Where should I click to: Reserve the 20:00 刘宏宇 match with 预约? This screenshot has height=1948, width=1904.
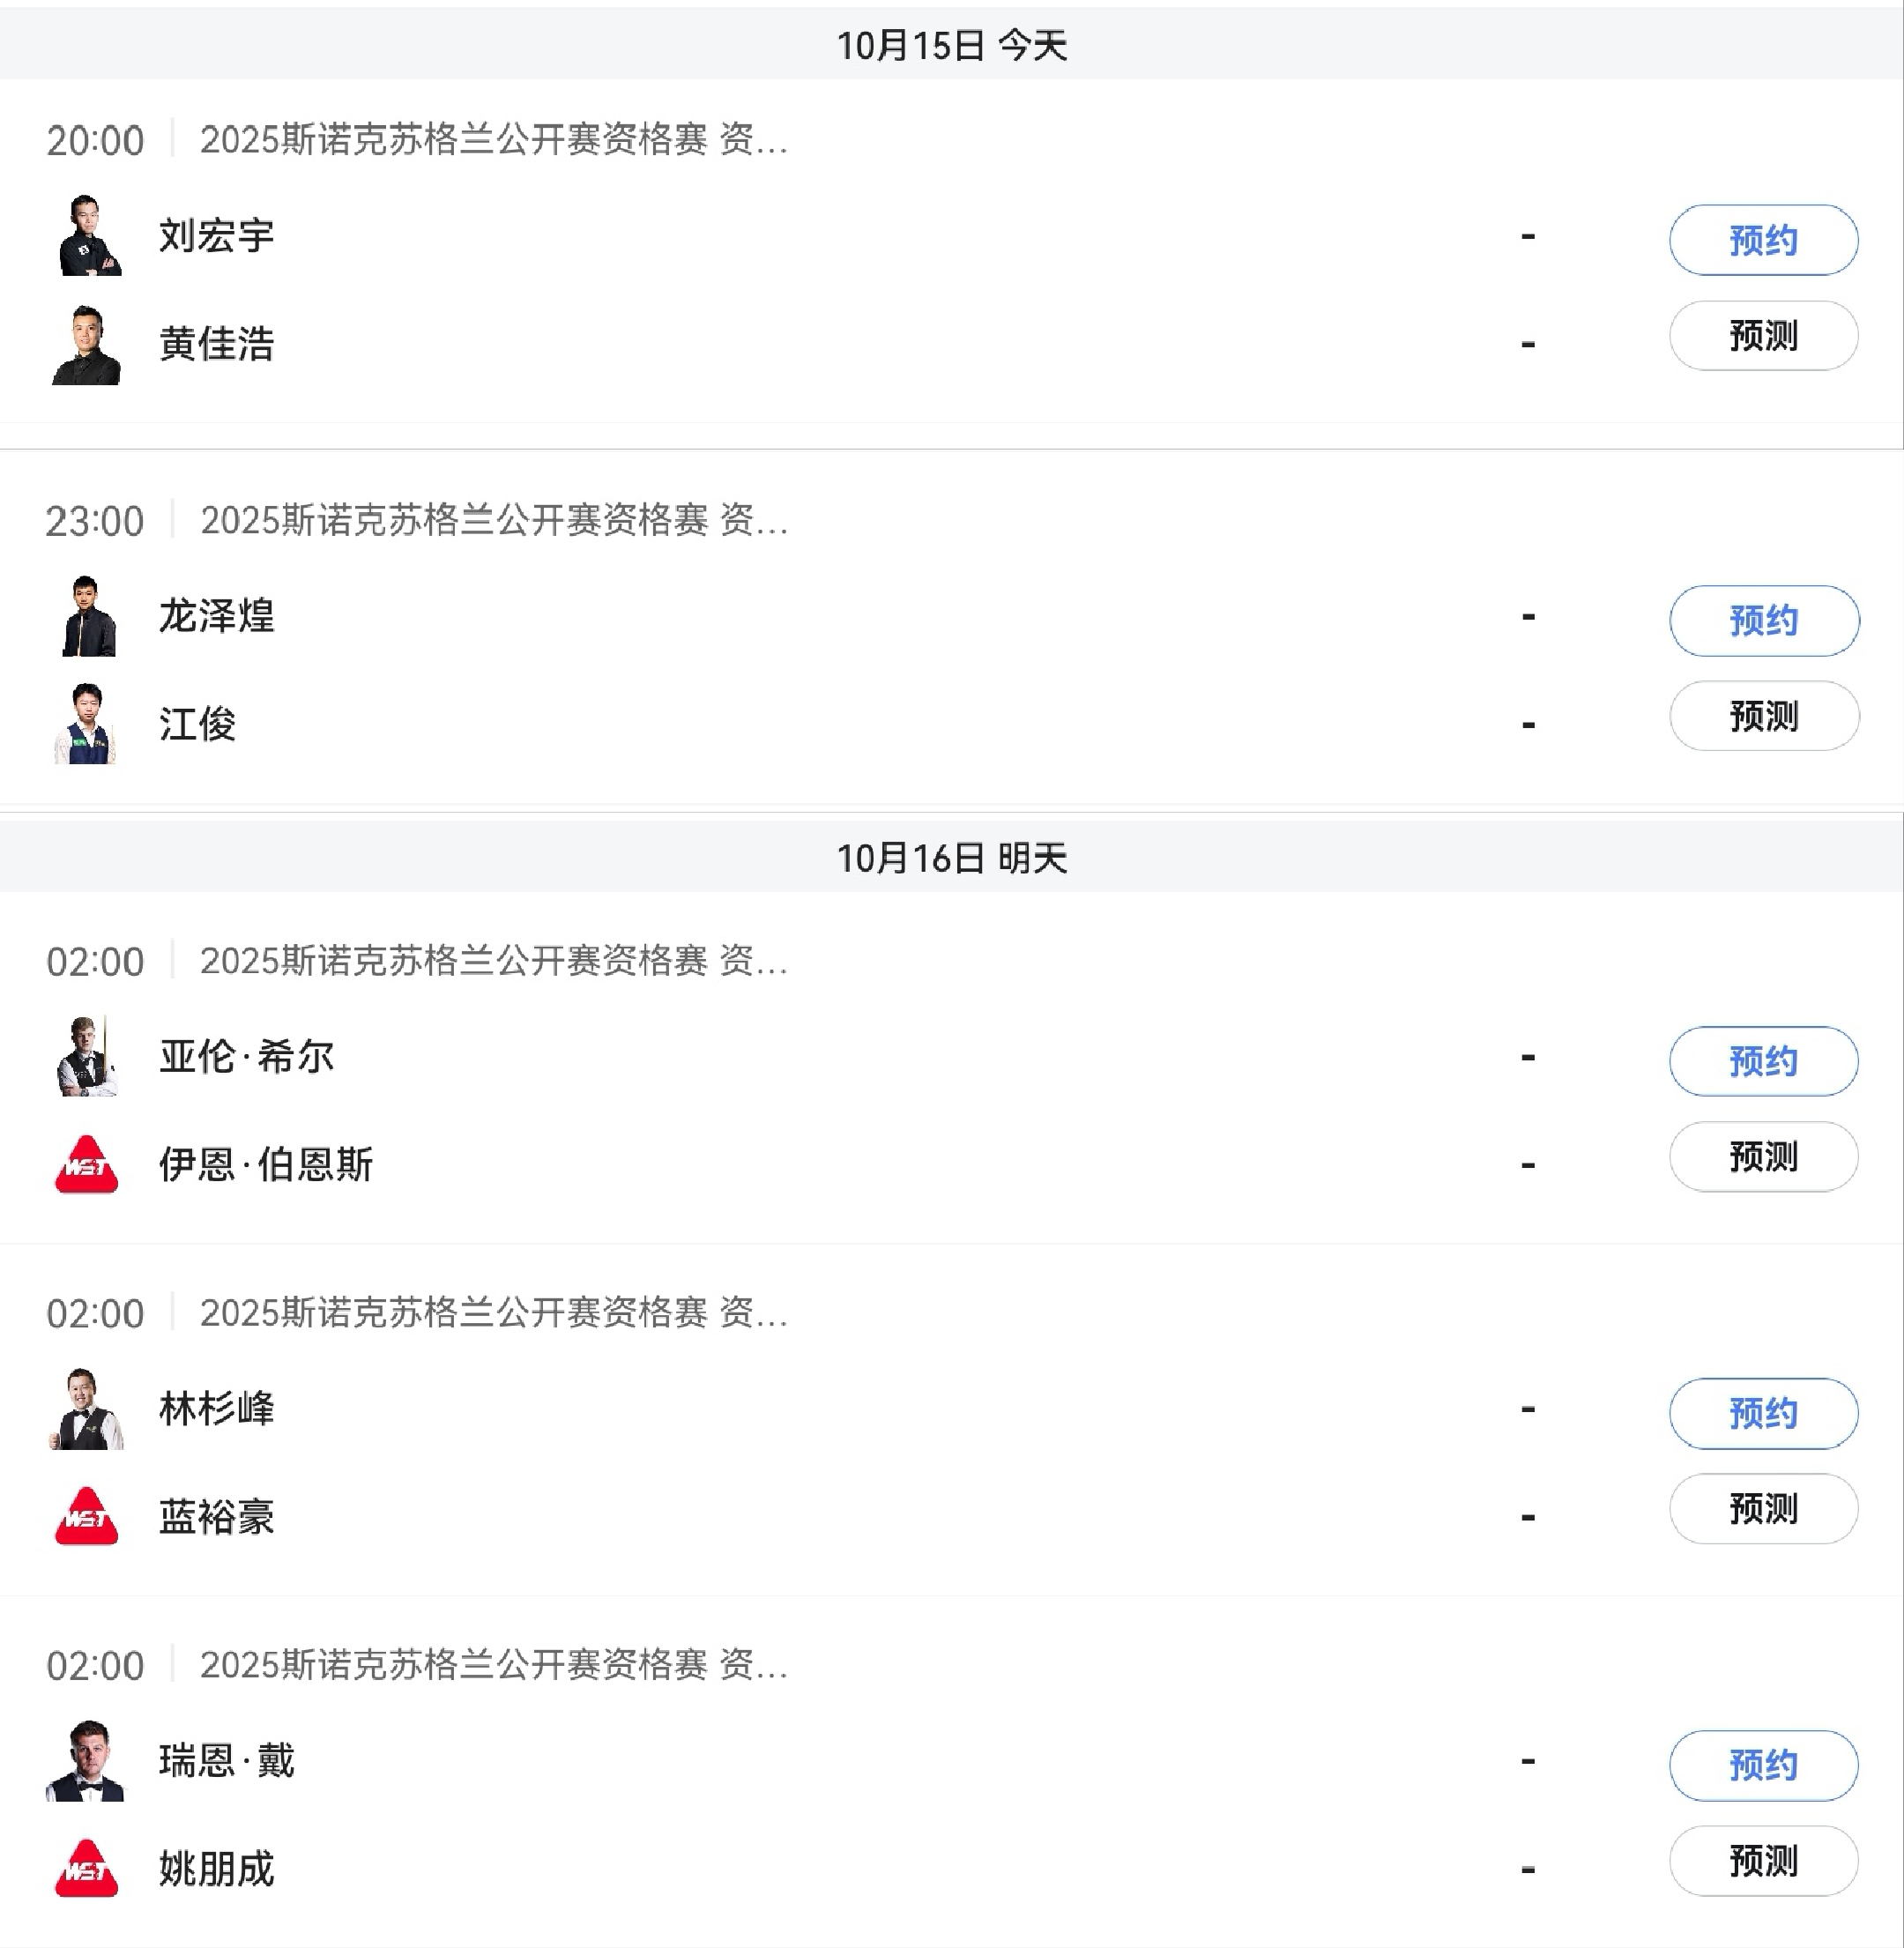click(1763, 240)
